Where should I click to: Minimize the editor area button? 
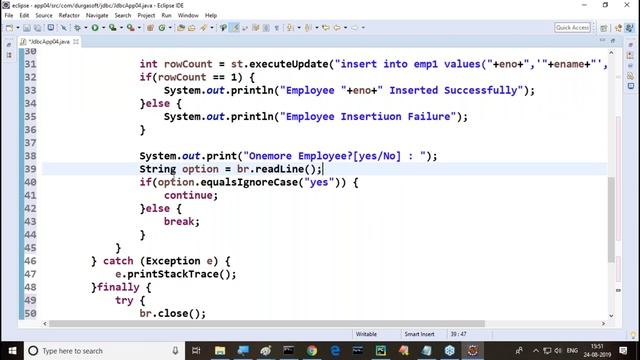coord(602,40)
